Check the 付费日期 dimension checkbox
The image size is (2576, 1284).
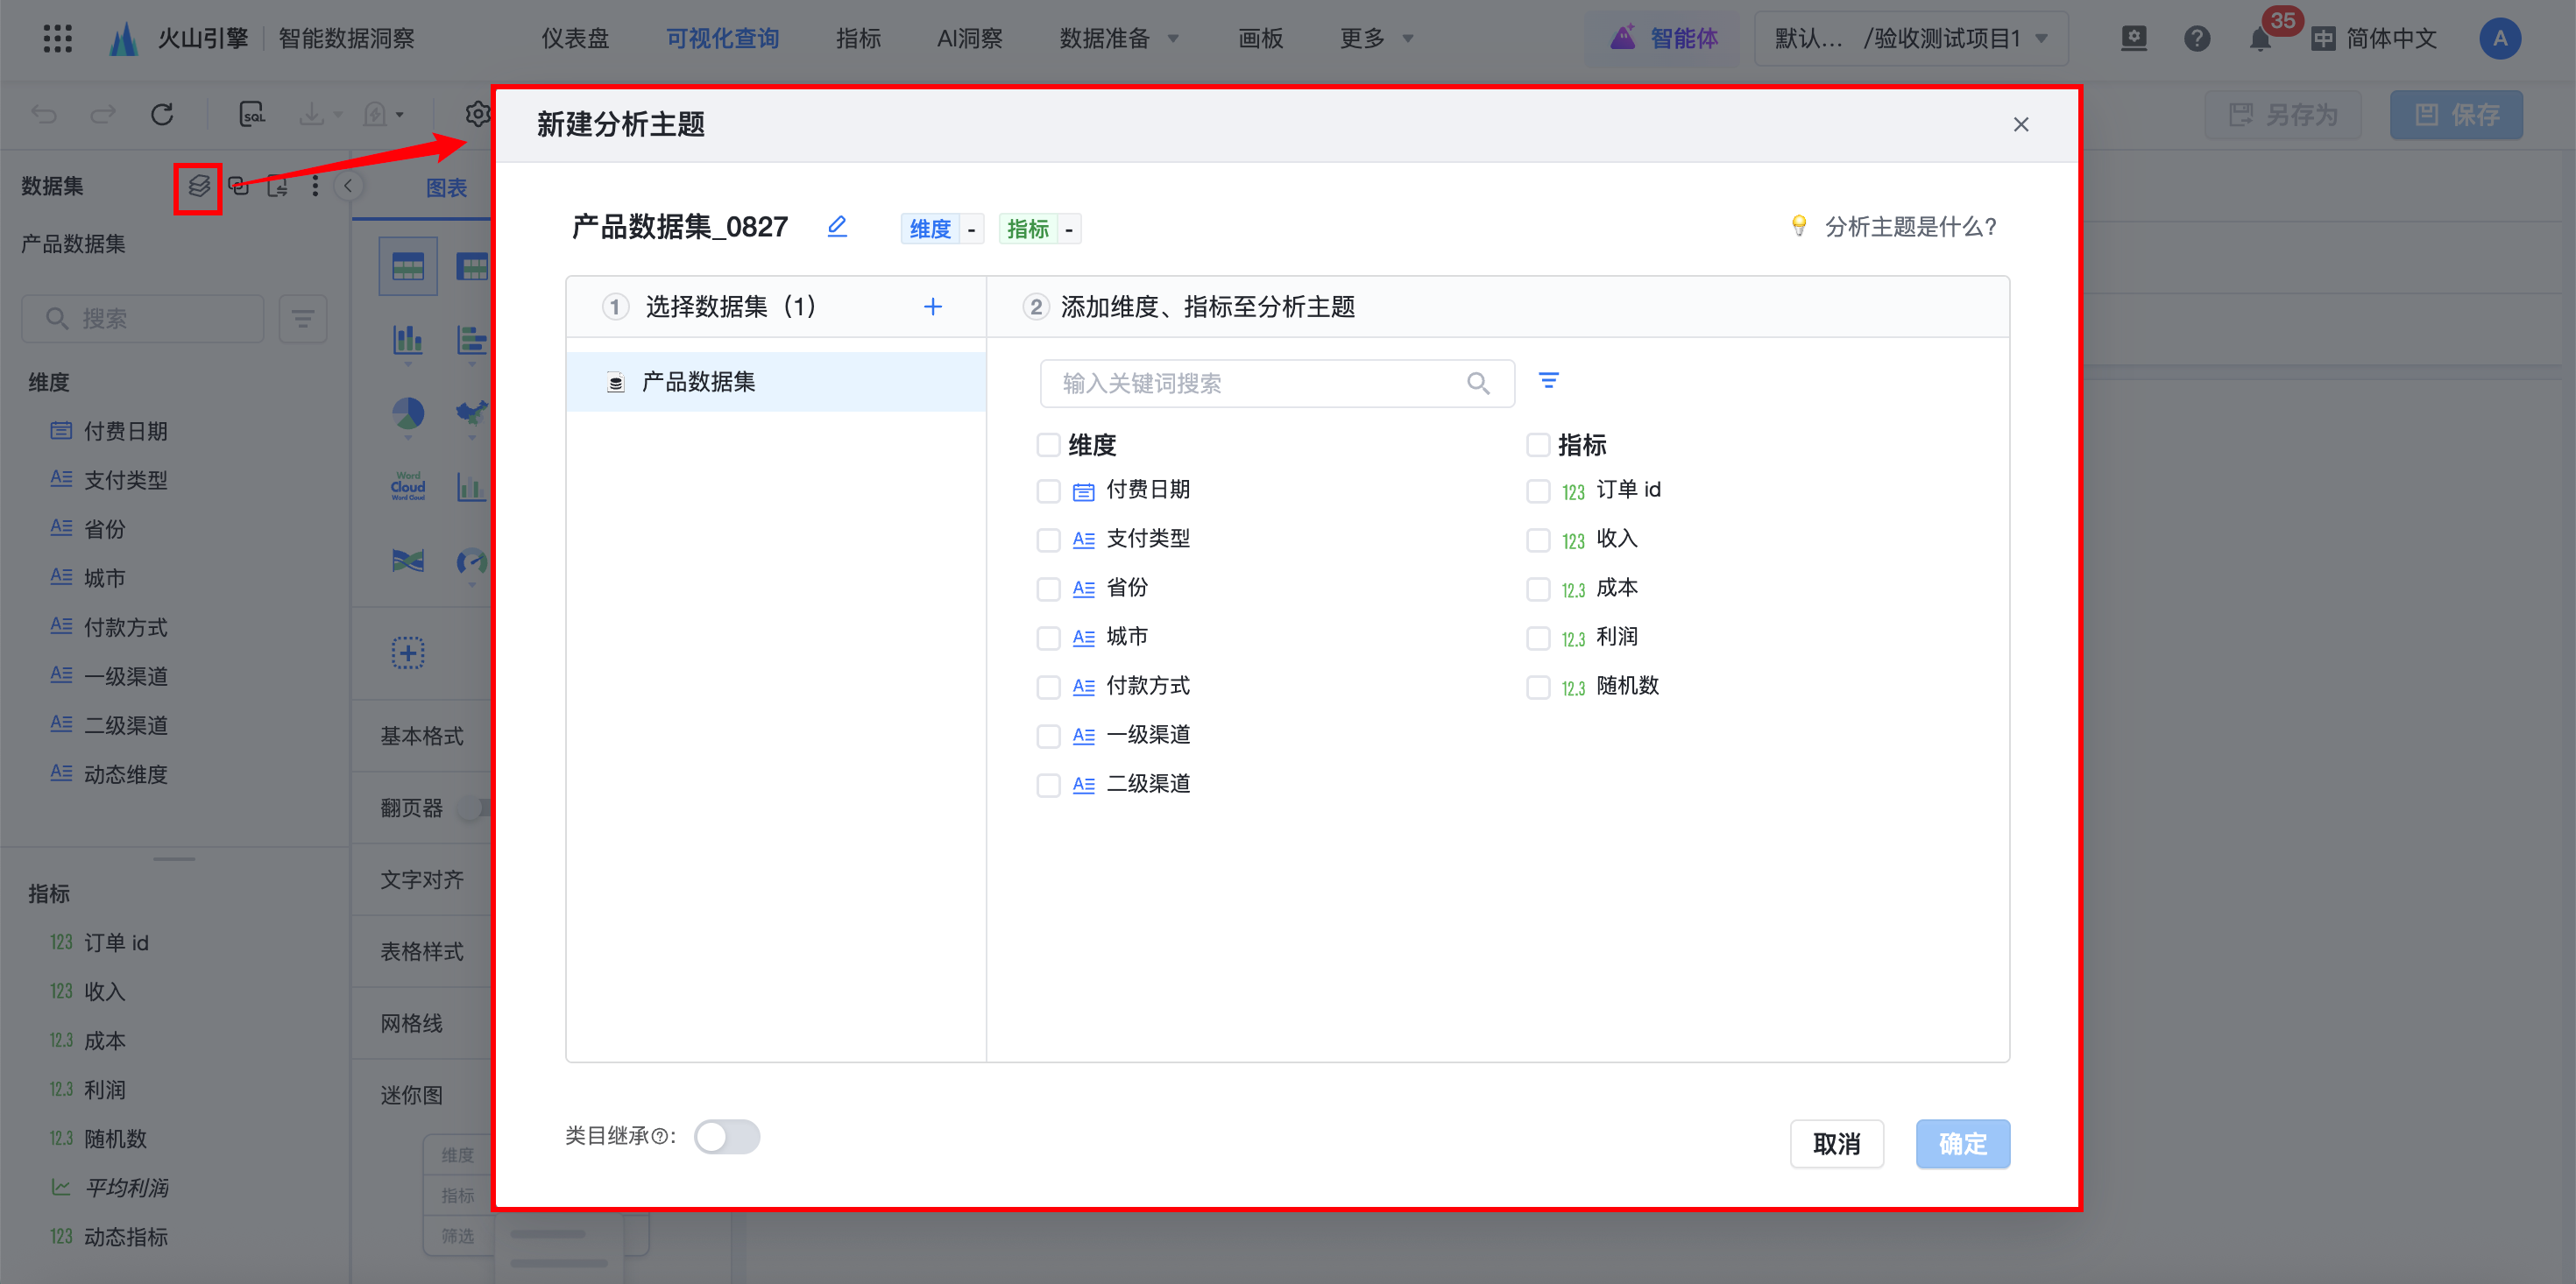tap(1048, 491)
